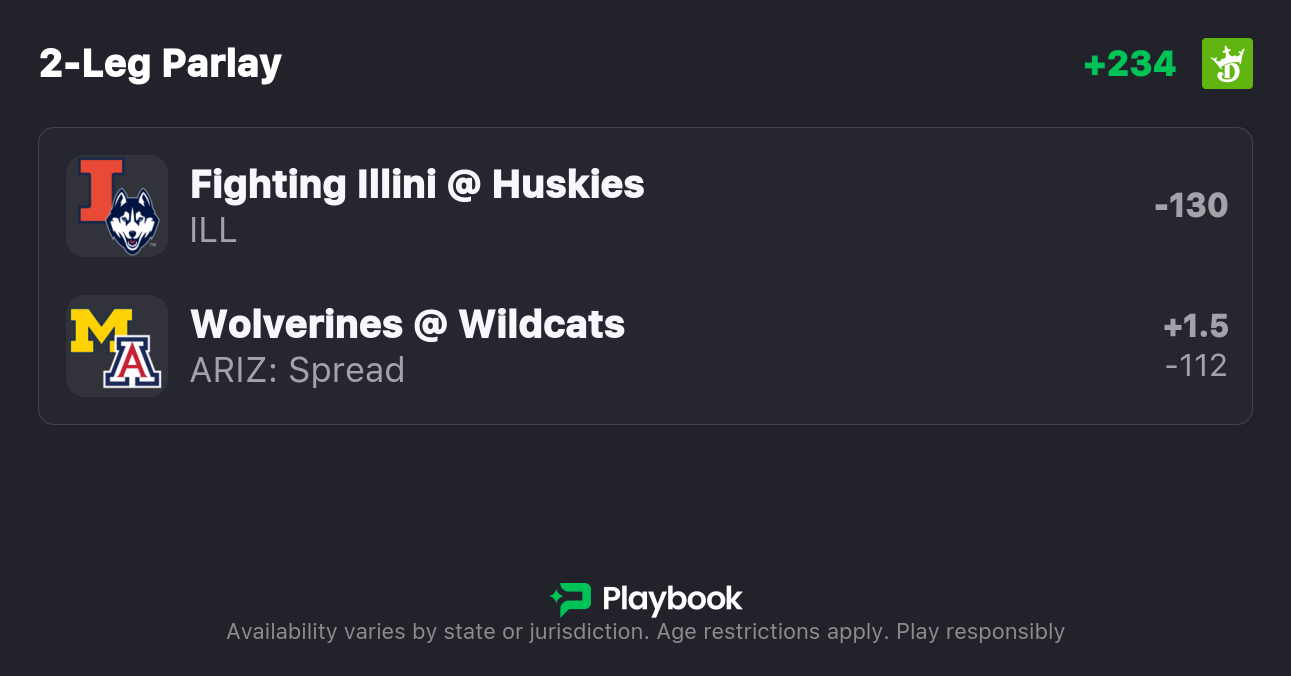Click the +1.5 spread value
Screen dimensions: 1291x676
coord(1195,327)
